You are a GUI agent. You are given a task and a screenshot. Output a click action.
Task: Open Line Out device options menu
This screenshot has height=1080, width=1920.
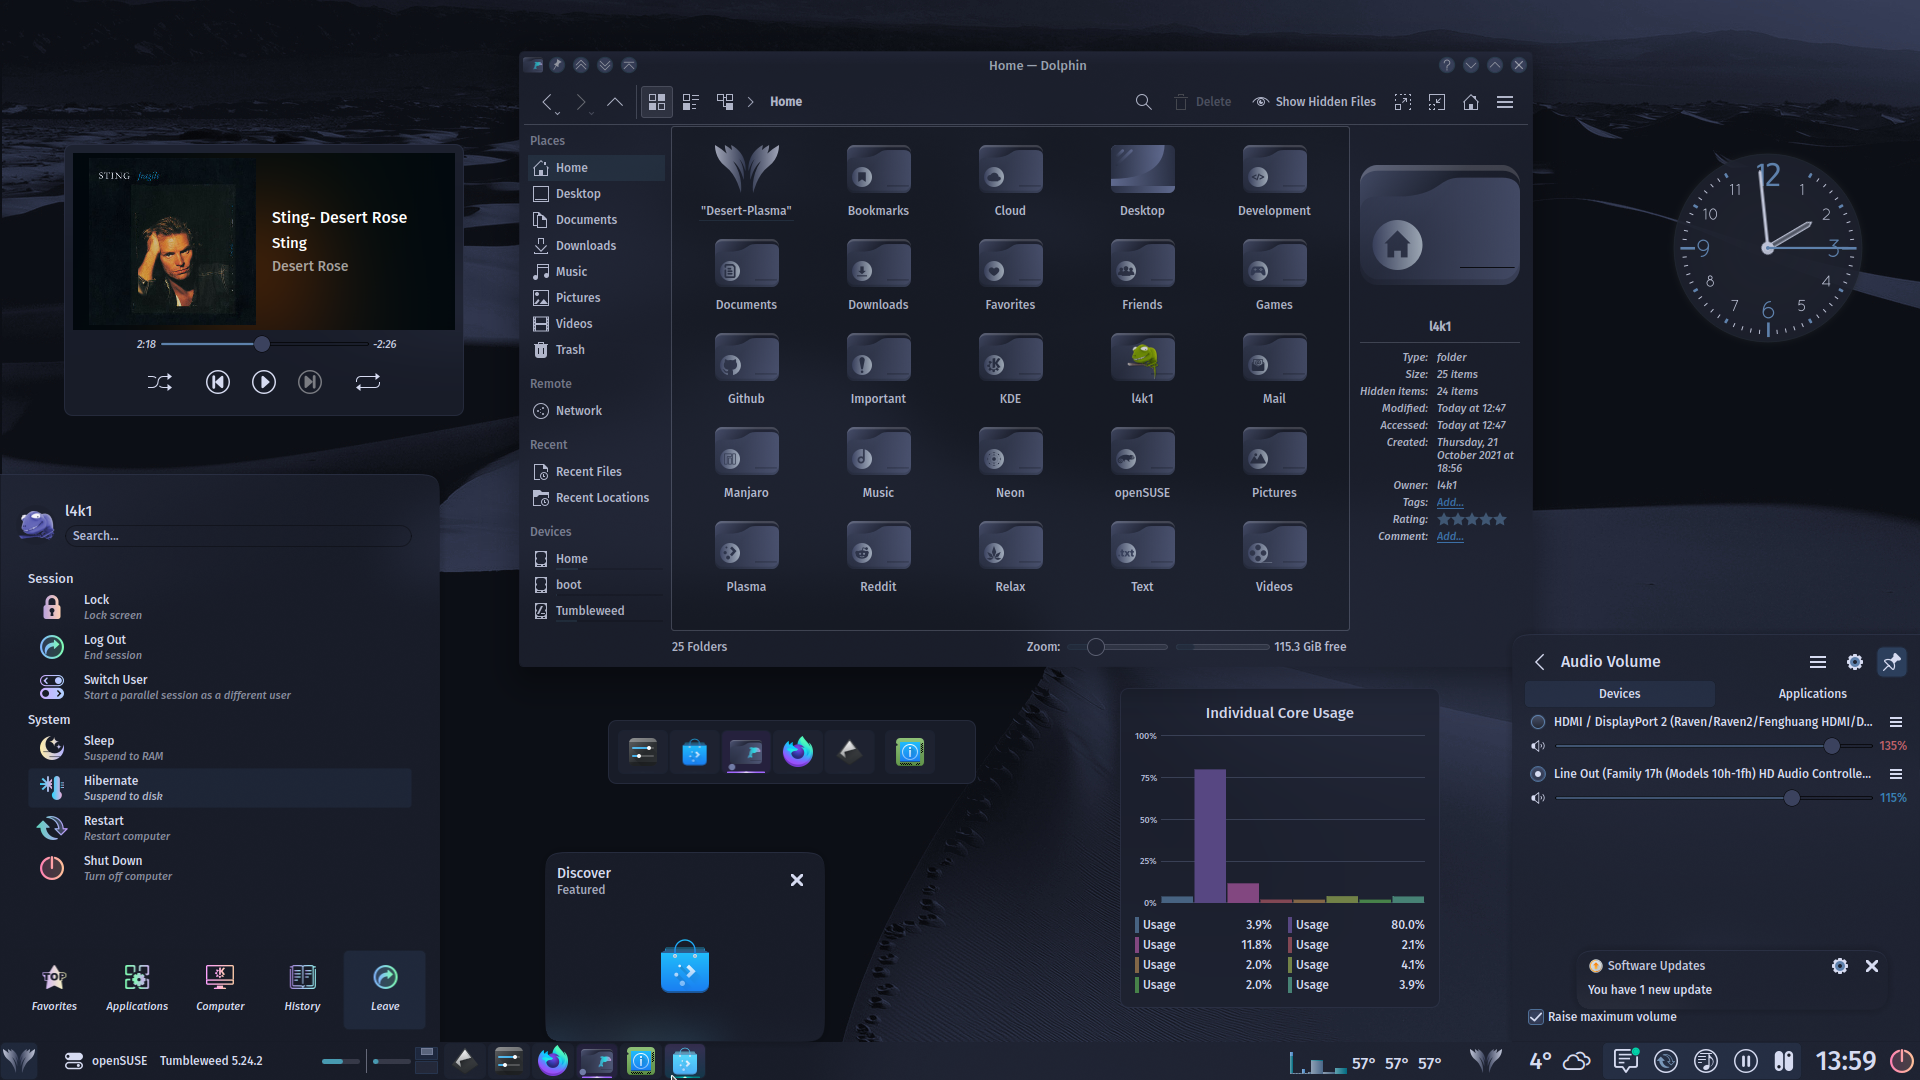(1895, 774)
